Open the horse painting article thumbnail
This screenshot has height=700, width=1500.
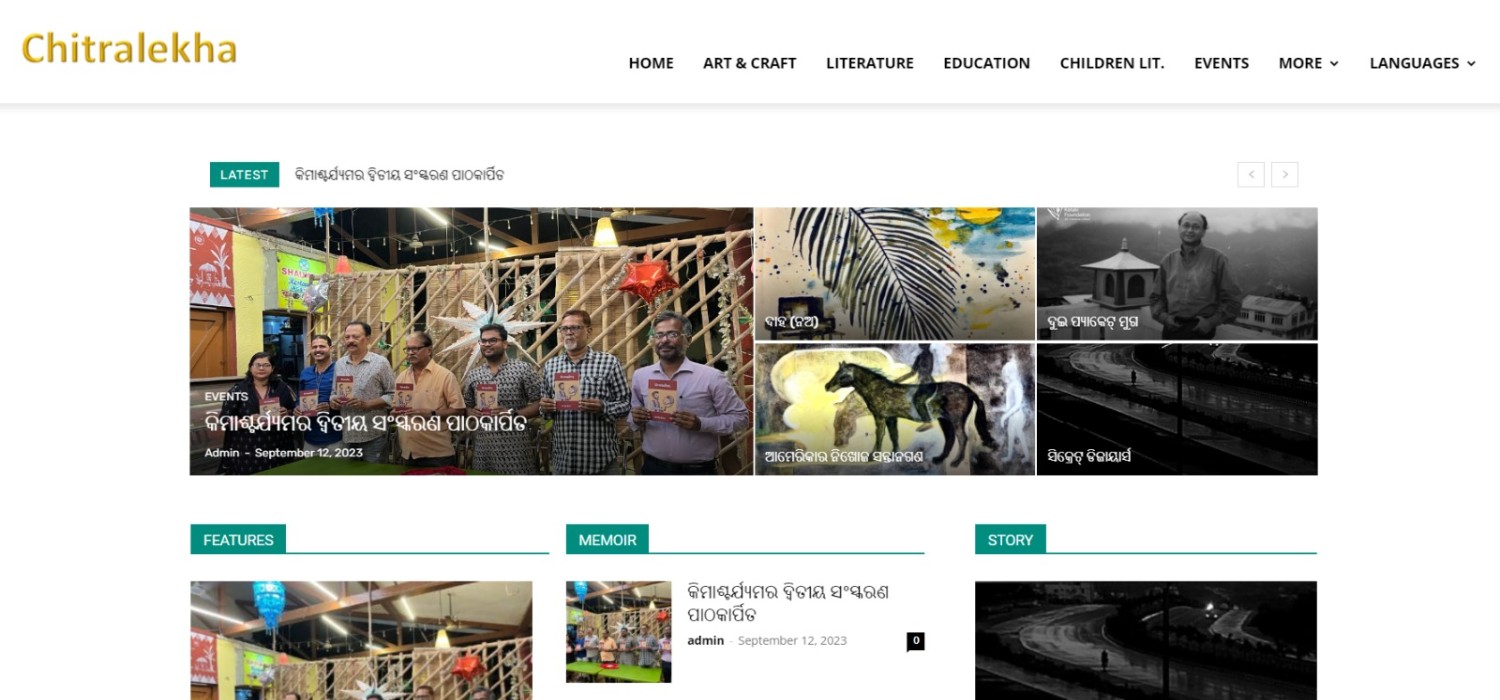click(895, 409)
